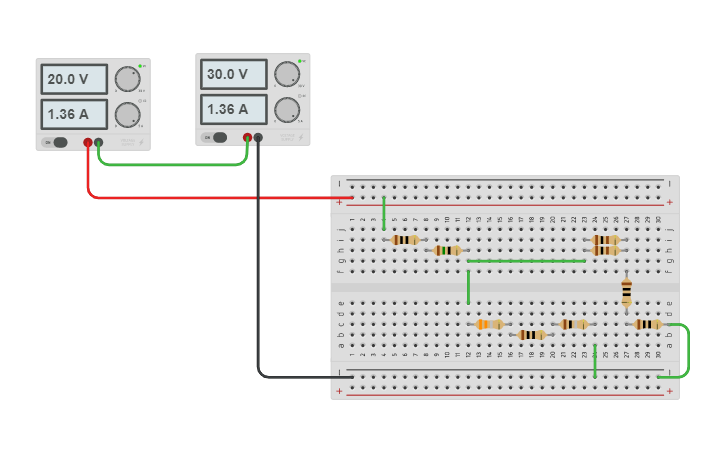Click the red positive terminal of the 20.0 V supply
725x453 pixels.
88,143
